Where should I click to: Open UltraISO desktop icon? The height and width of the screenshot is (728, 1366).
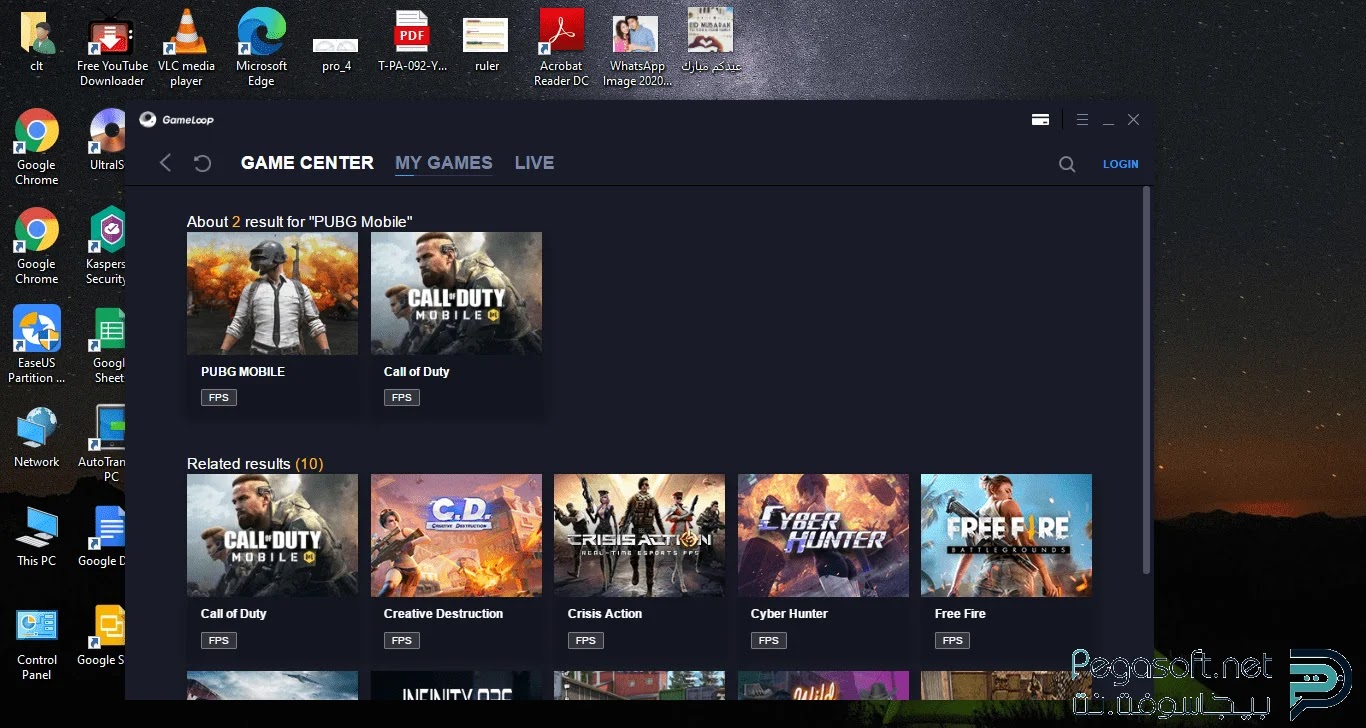pos(107,140)
